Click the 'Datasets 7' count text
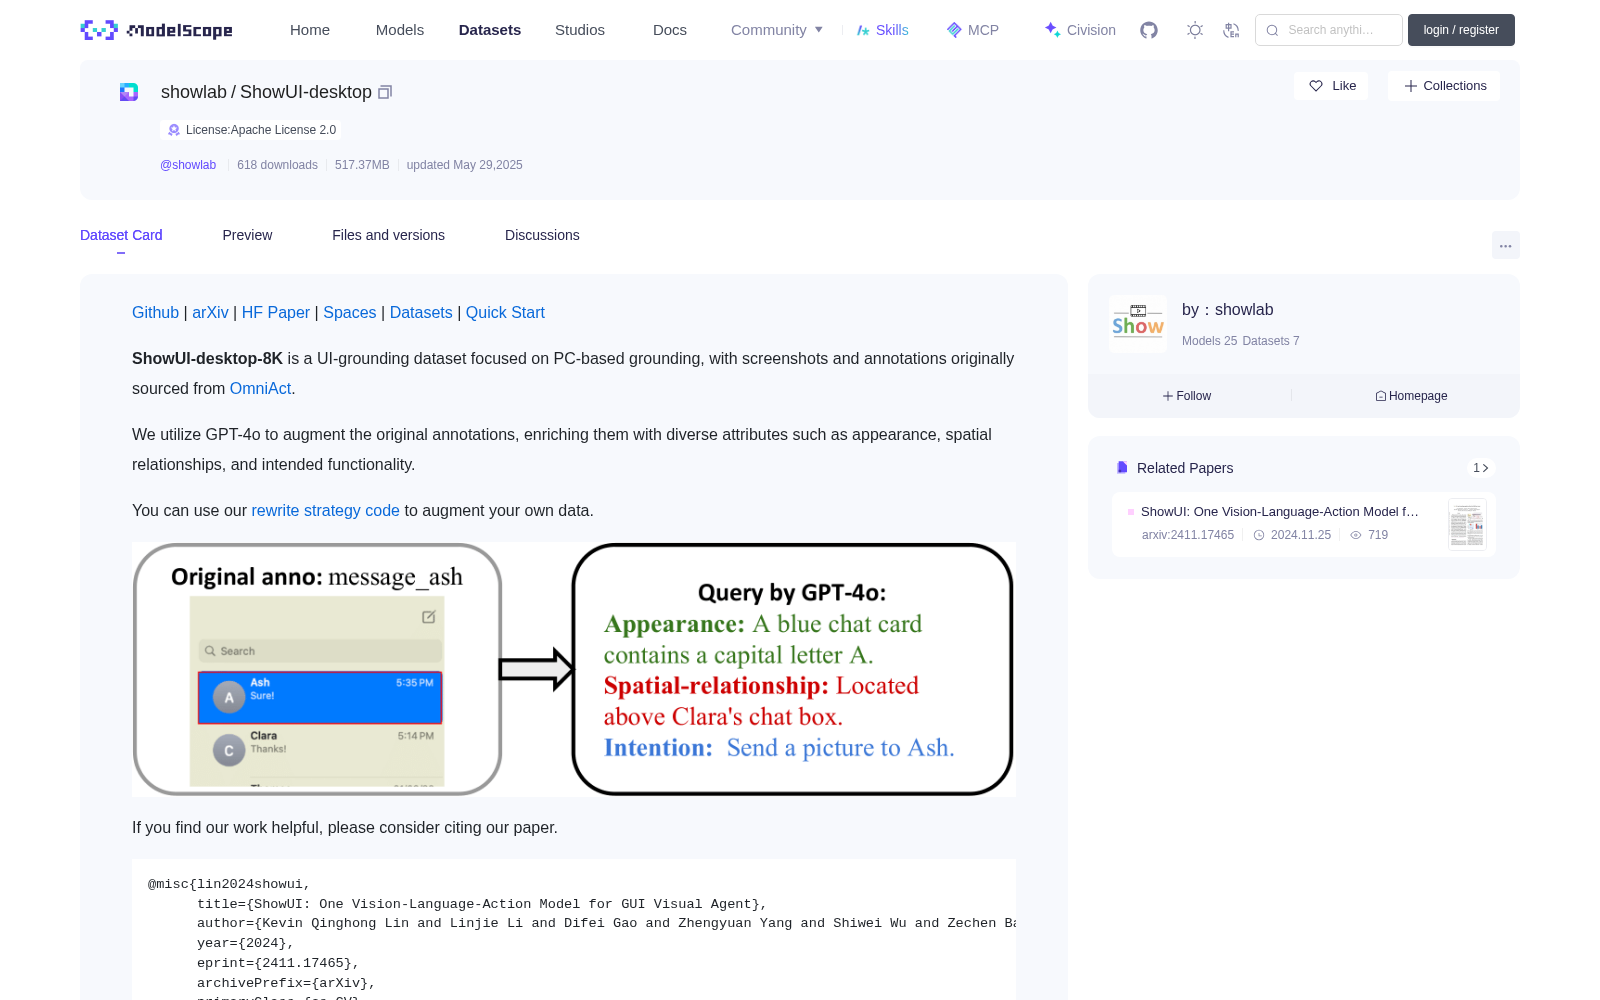Viewport: 1600px width, 1000px height. coord(1271,341)
